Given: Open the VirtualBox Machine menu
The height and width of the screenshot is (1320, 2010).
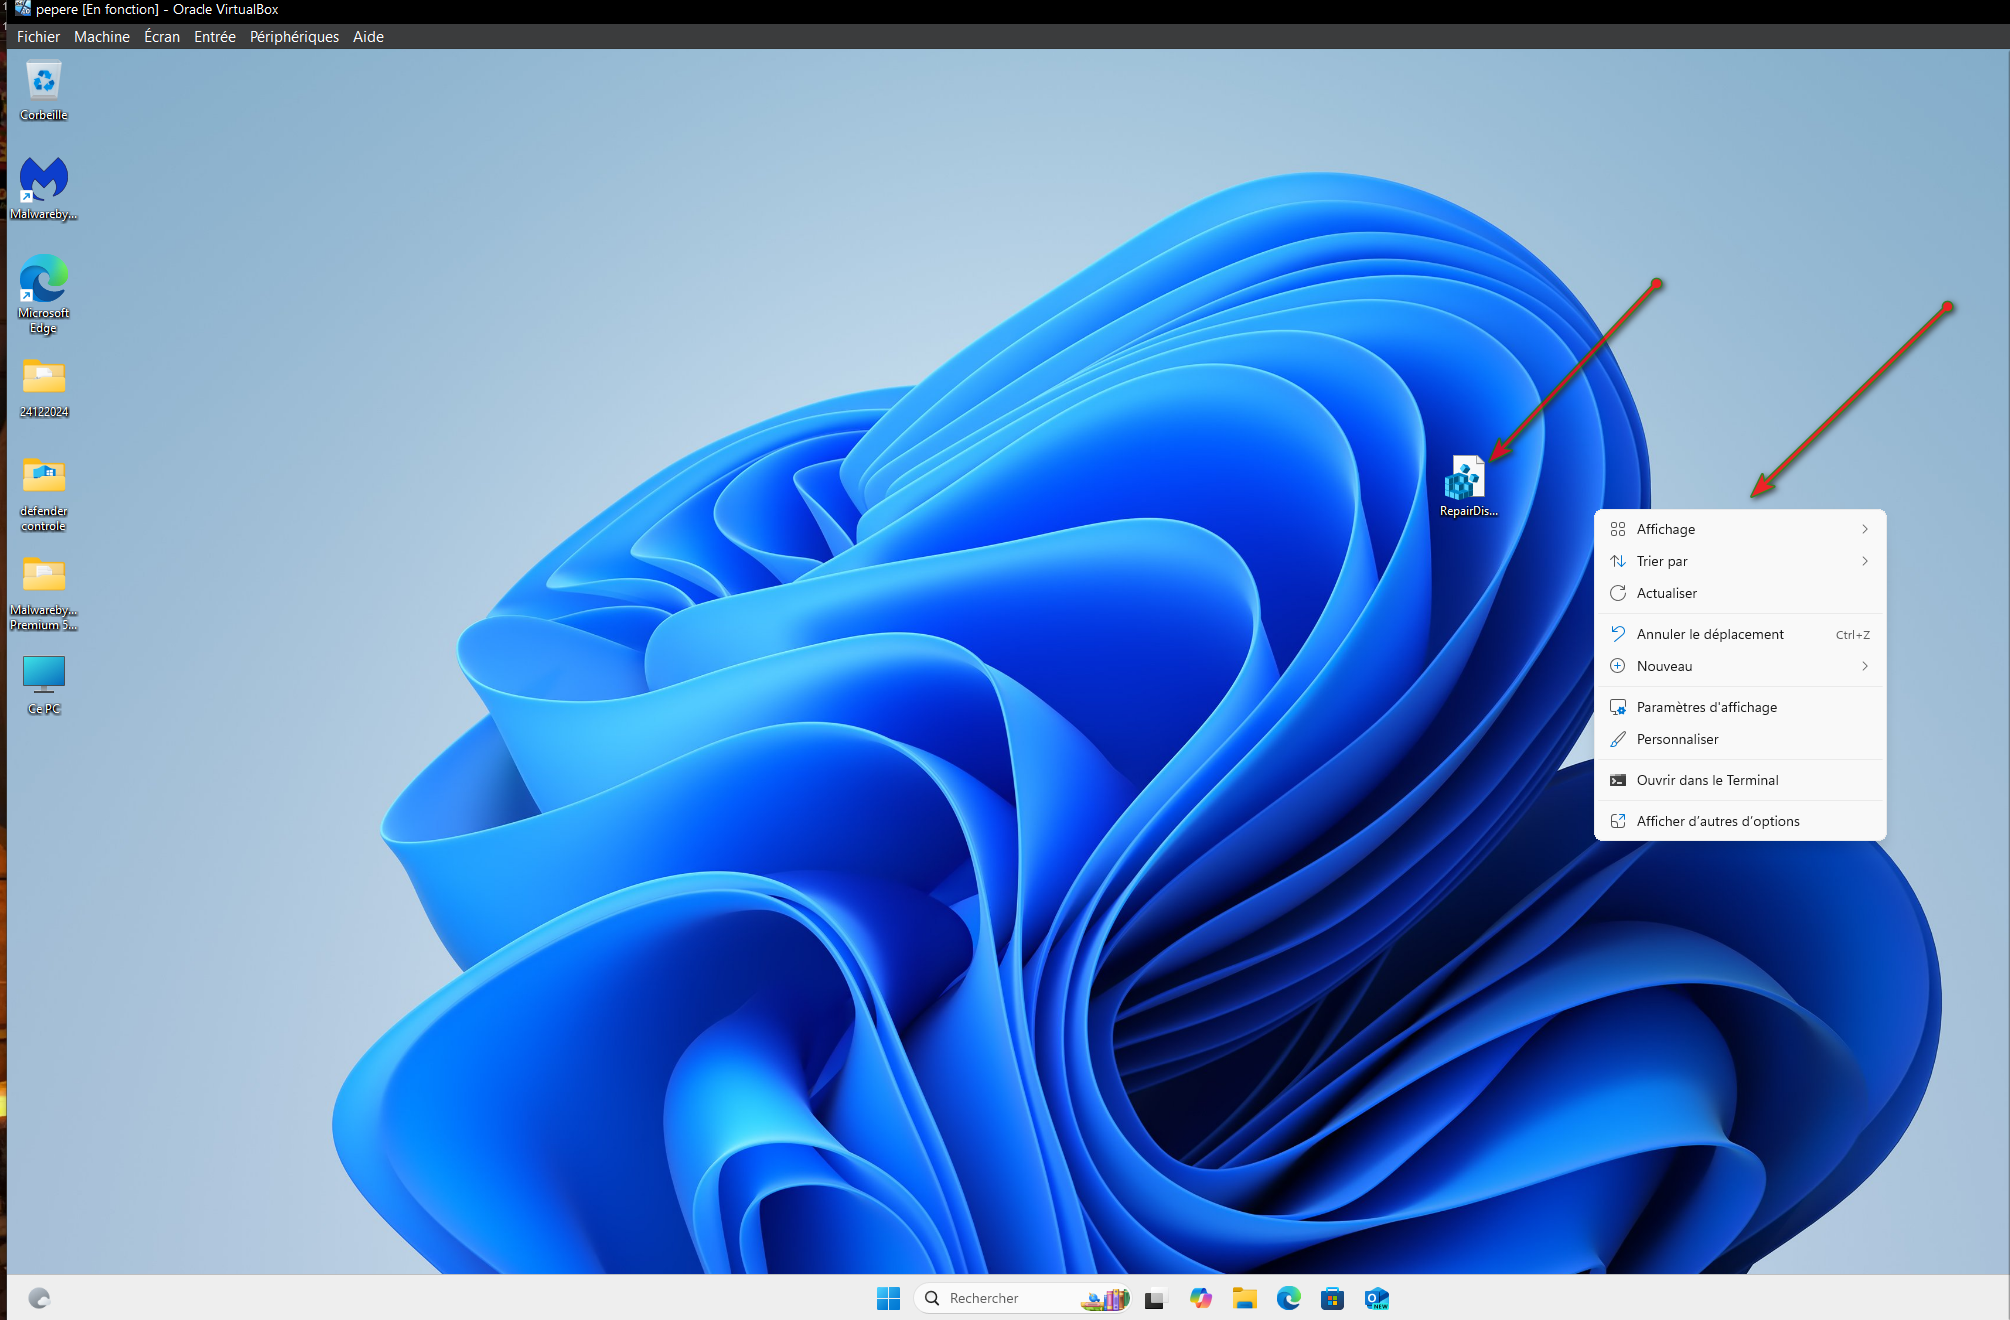Looking at the screenshot, I should 102,37.
